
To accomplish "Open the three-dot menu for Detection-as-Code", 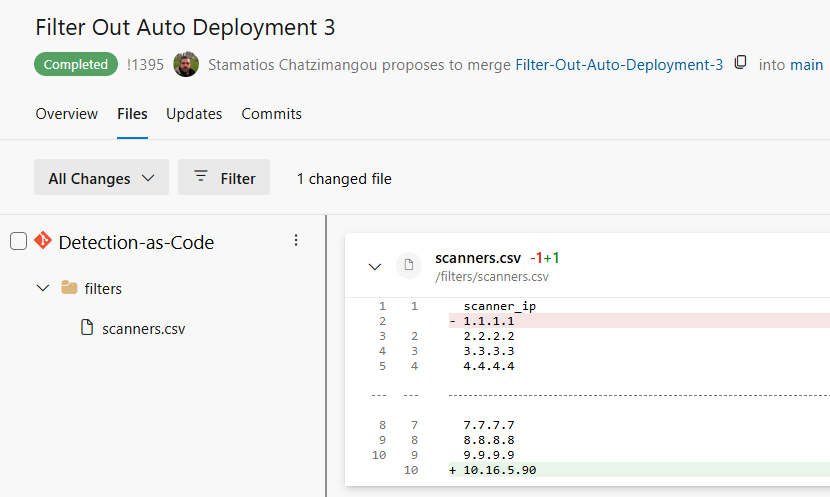I will [296, 240].
